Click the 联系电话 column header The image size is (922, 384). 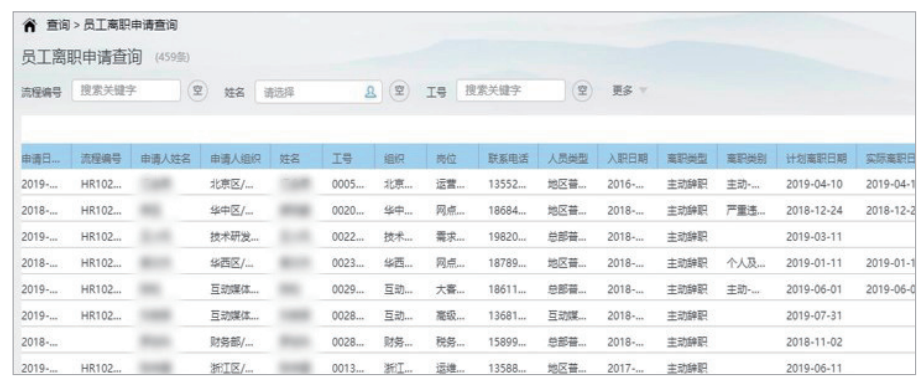[x=508, y=159]
